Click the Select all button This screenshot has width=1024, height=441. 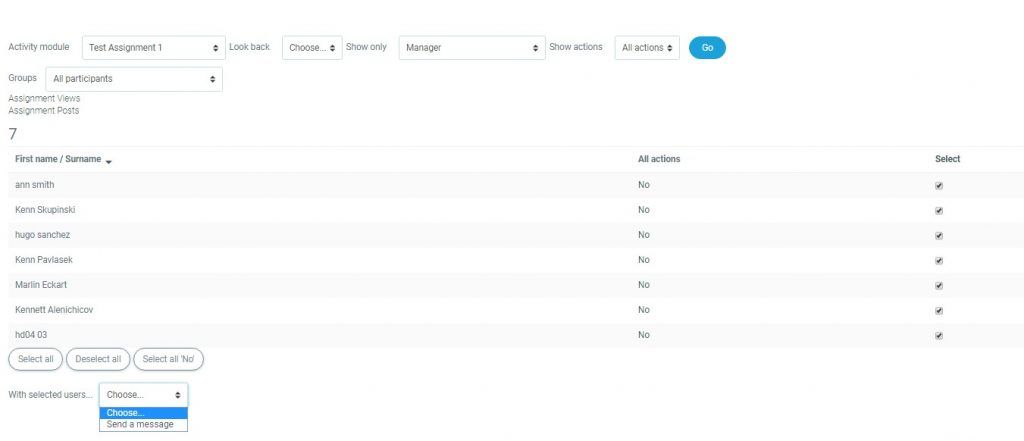pyautogui.click(x=36, y=359)
